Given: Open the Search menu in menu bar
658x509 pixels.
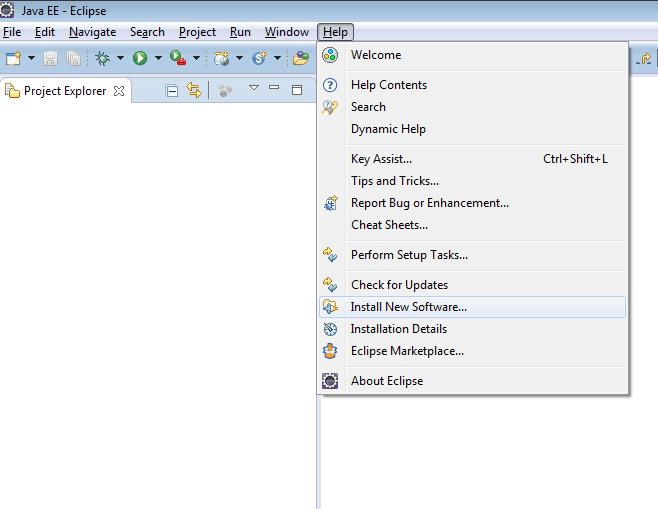Looking at the screenshot, I should click(147, 32).
